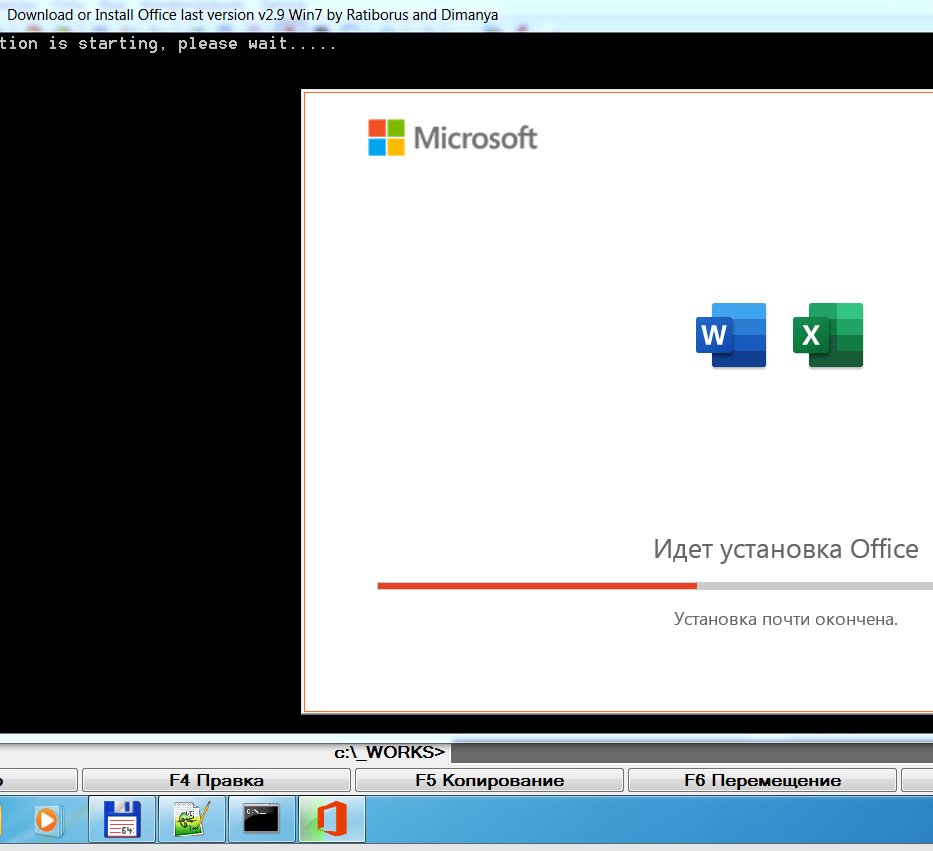The image size is (933, 851).
Task: Switch to the command prompt taskbar icon
Action: pos(262,819)
